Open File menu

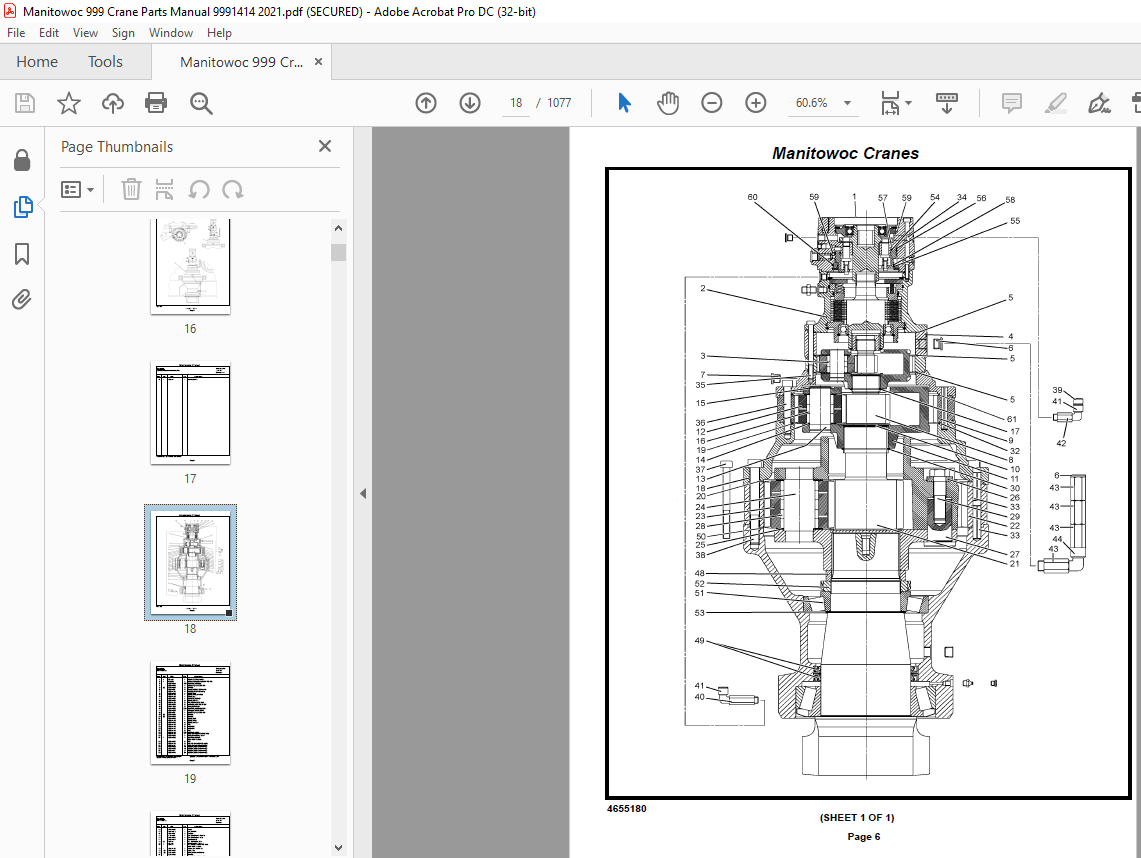16,33
